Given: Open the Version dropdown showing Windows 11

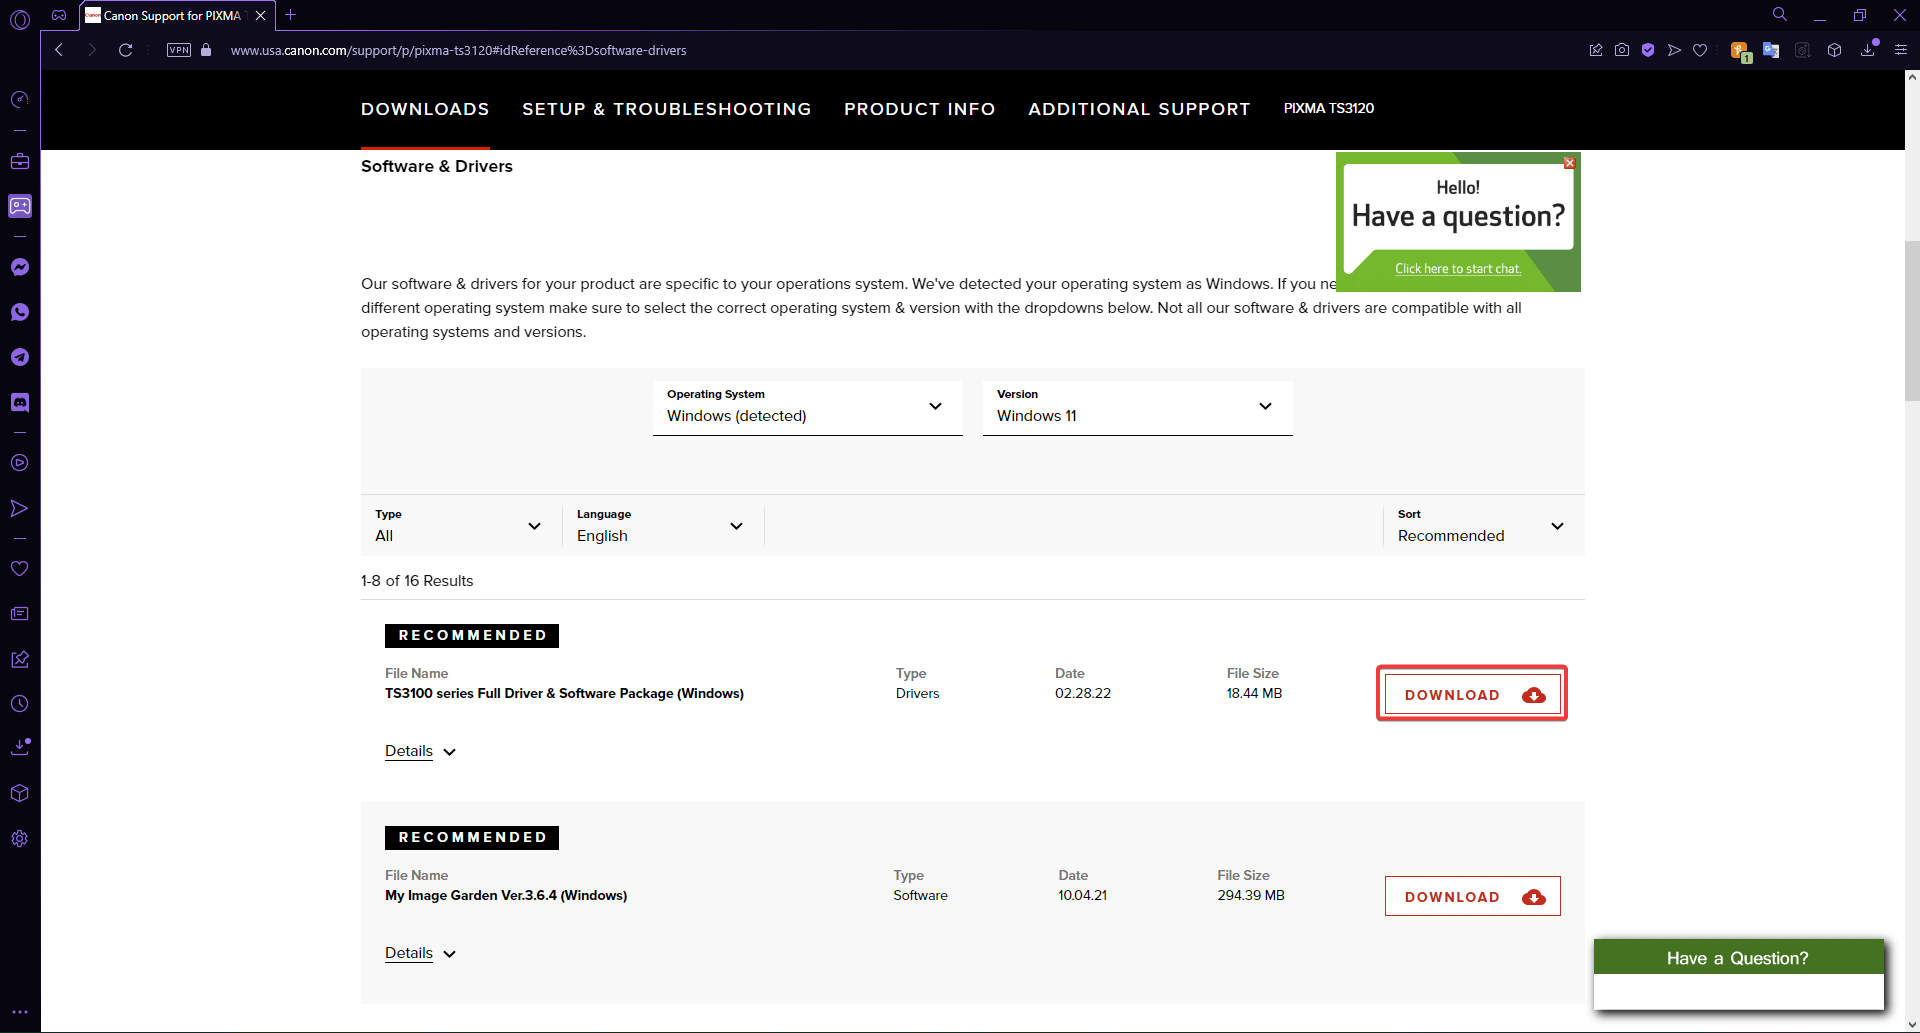Looking at the screenshot, I should pos(1138,407).
